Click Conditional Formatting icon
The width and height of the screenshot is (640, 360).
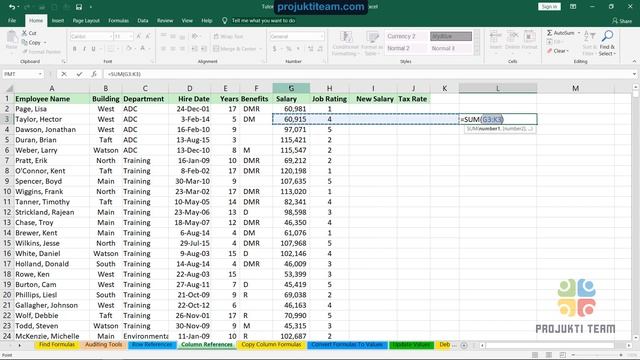346,37
